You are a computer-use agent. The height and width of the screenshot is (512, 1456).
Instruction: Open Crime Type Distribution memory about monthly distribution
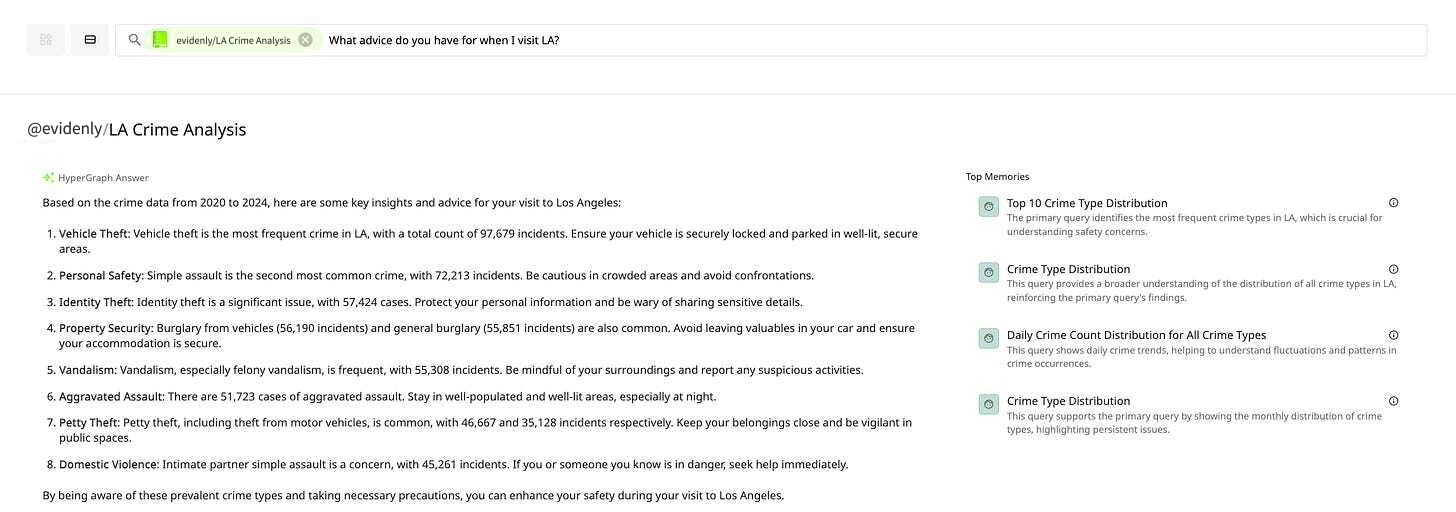[x=1068, y=401]
